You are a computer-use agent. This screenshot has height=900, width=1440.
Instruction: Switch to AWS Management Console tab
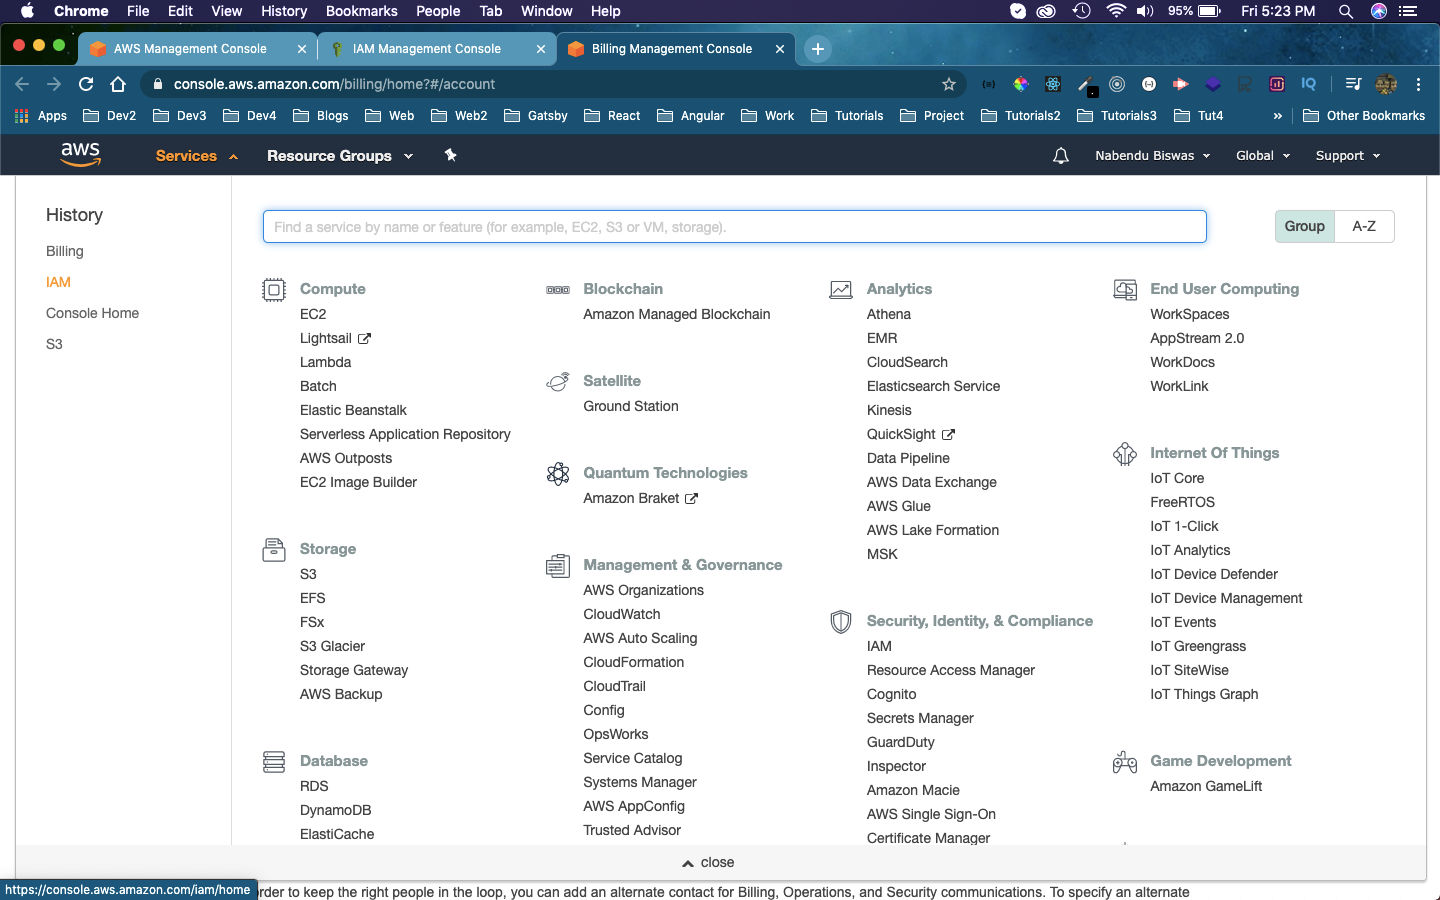click(x=190, y=48)
